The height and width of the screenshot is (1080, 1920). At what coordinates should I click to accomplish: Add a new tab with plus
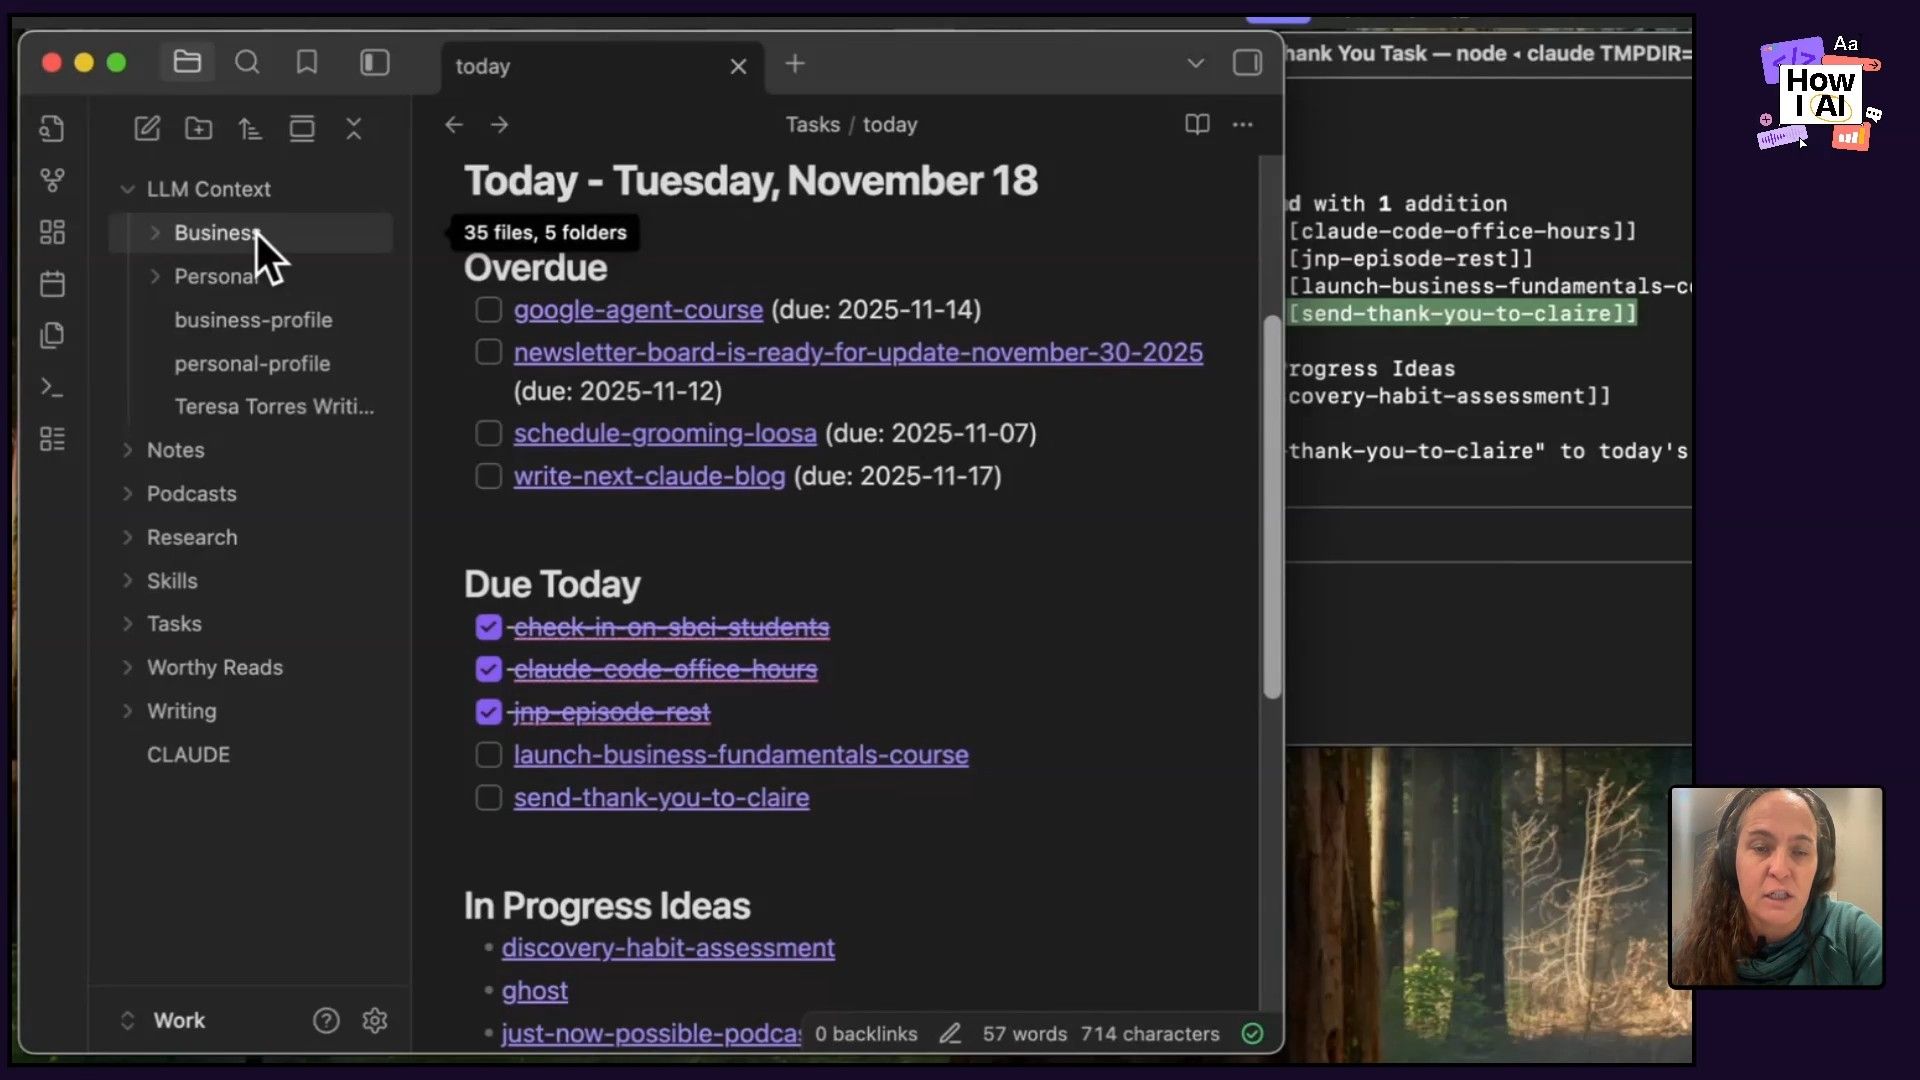click(x=795, y=64)
